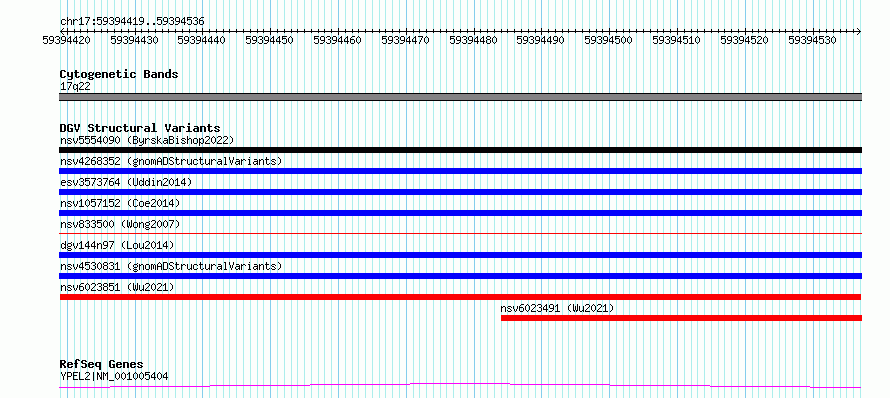Click ruler position 59394420
The height and width of the screenshot is (398, 890).
67,40
